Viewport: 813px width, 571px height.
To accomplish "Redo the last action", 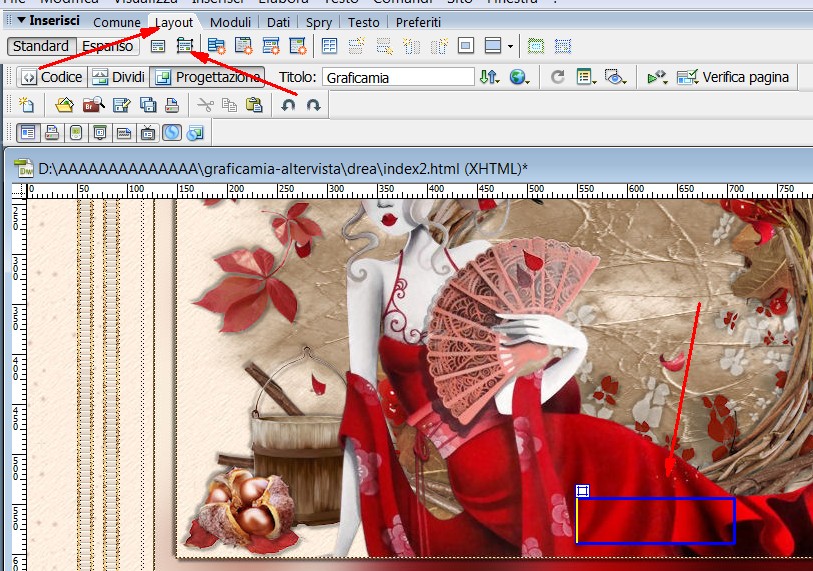I will 313,105.
